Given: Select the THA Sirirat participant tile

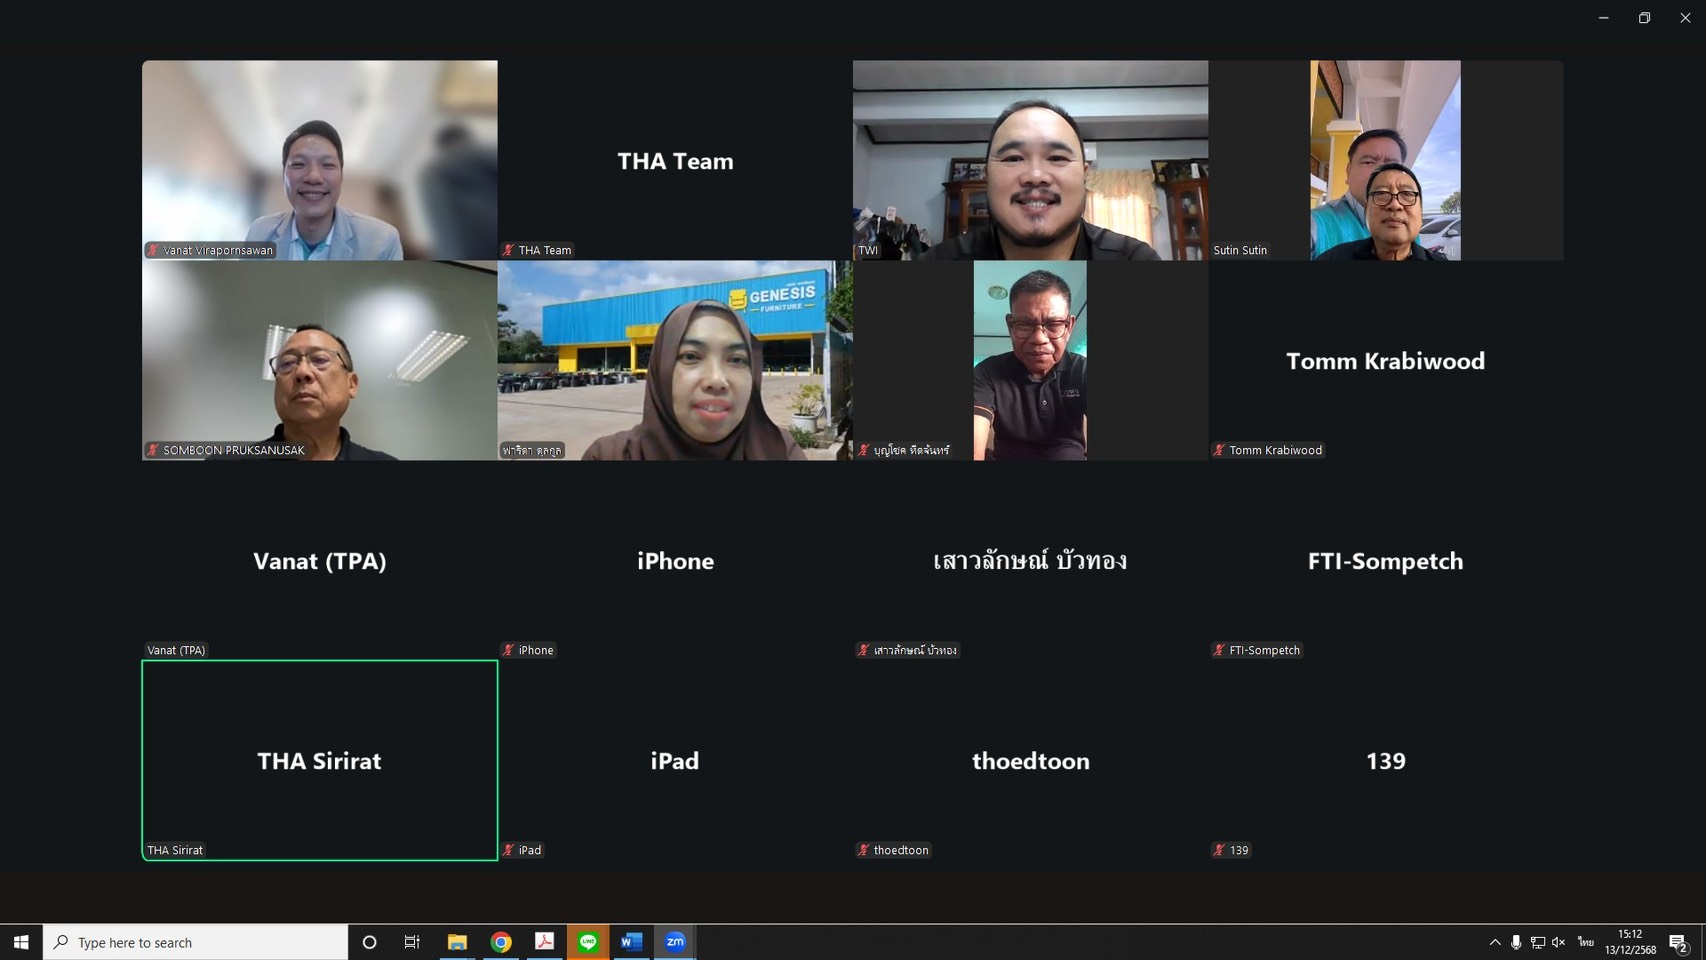Looking at the screenshot, I should 320,760.
